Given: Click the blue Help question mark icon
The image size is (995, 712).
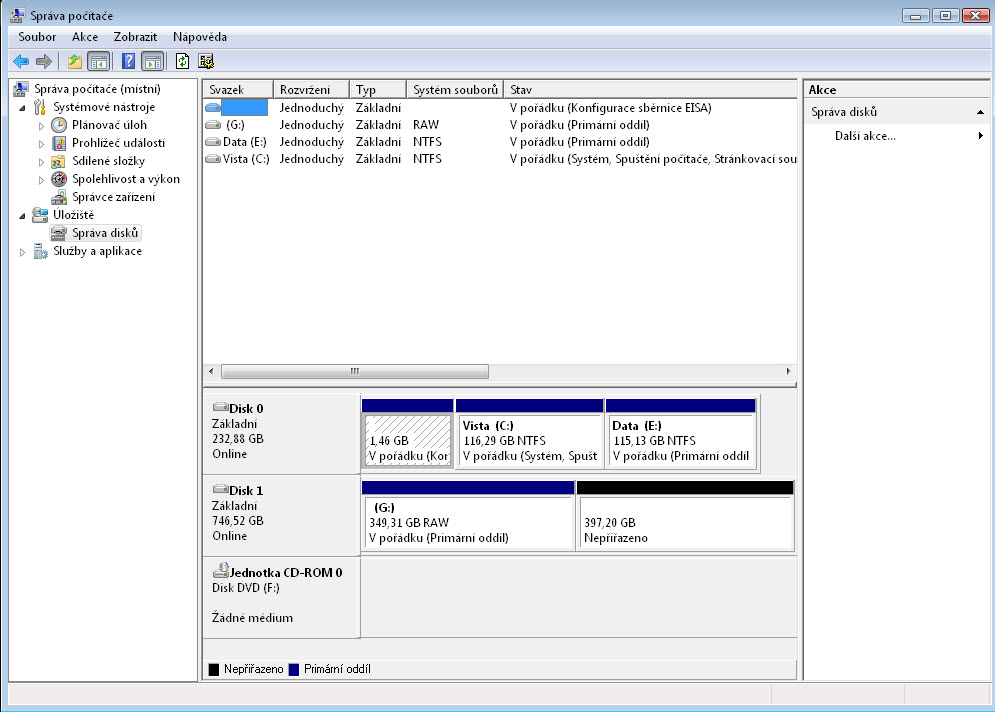Looking at the screenshot, I should tap(128, 61).
